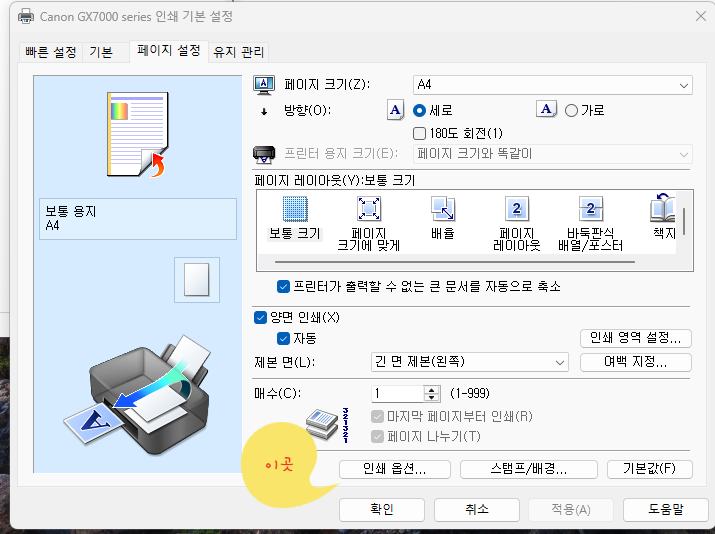
Task: Click the printer icon in title bar
Action: 26,16
